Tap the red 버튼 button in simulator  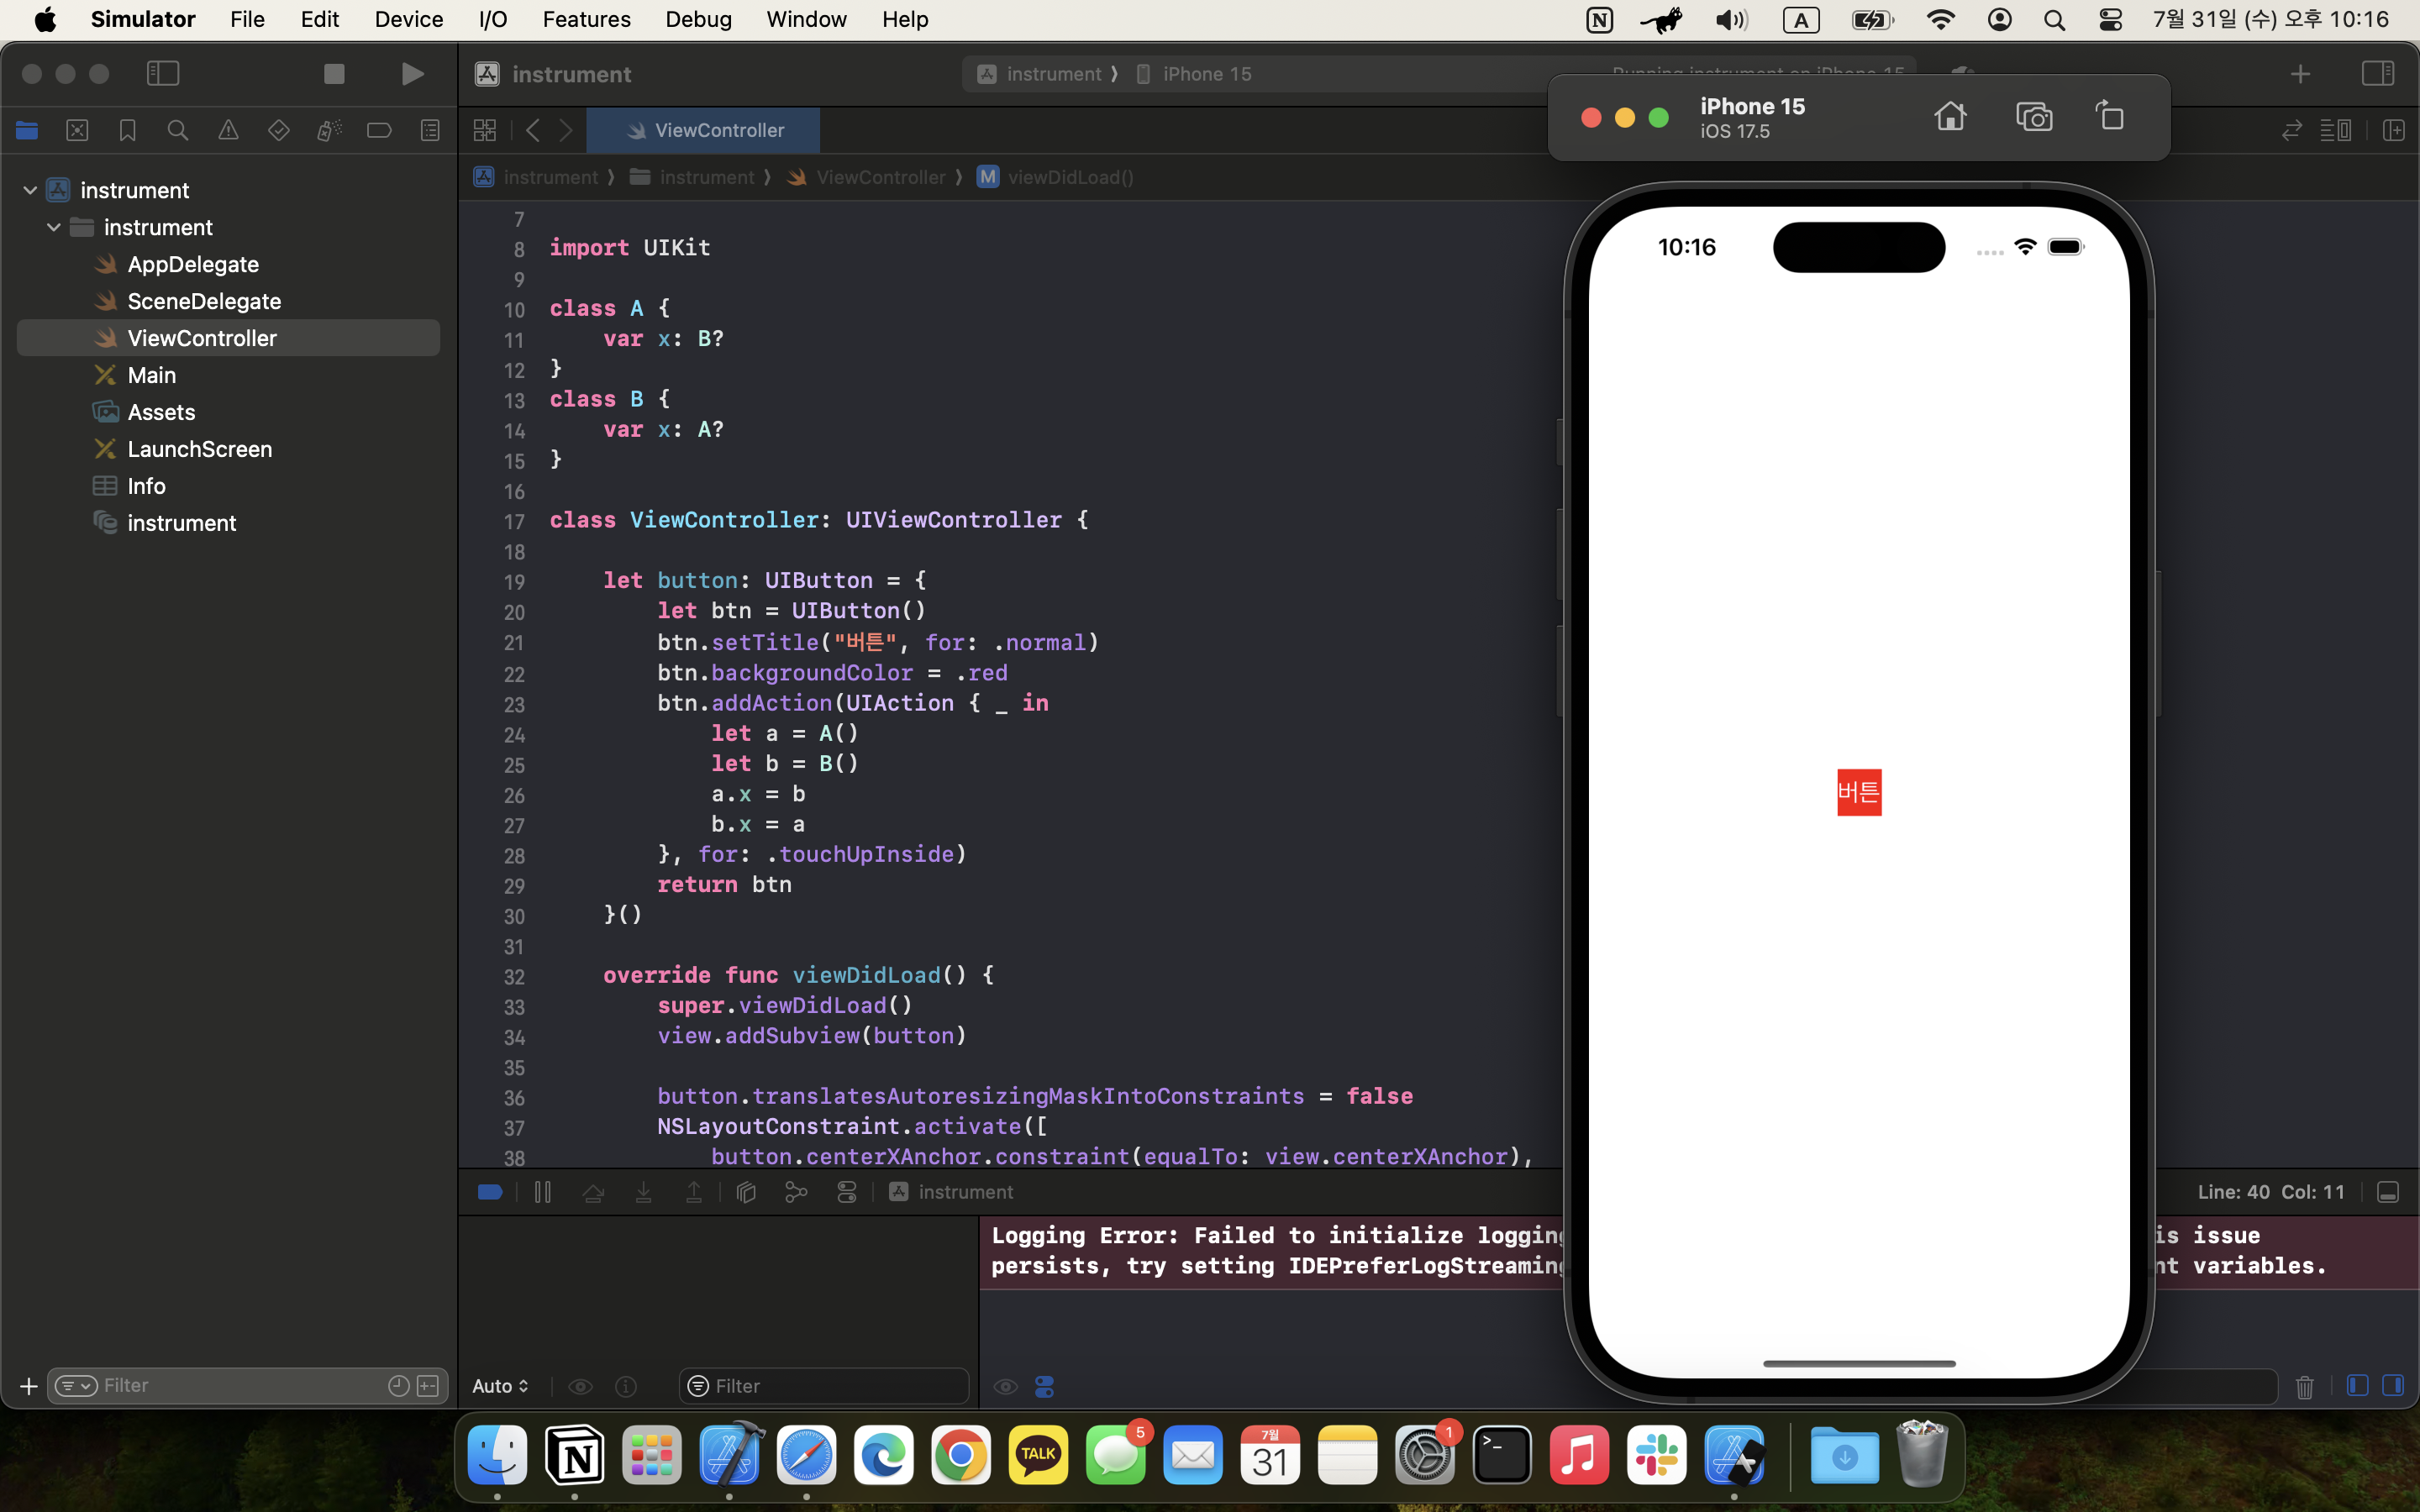pos(1859,792)
